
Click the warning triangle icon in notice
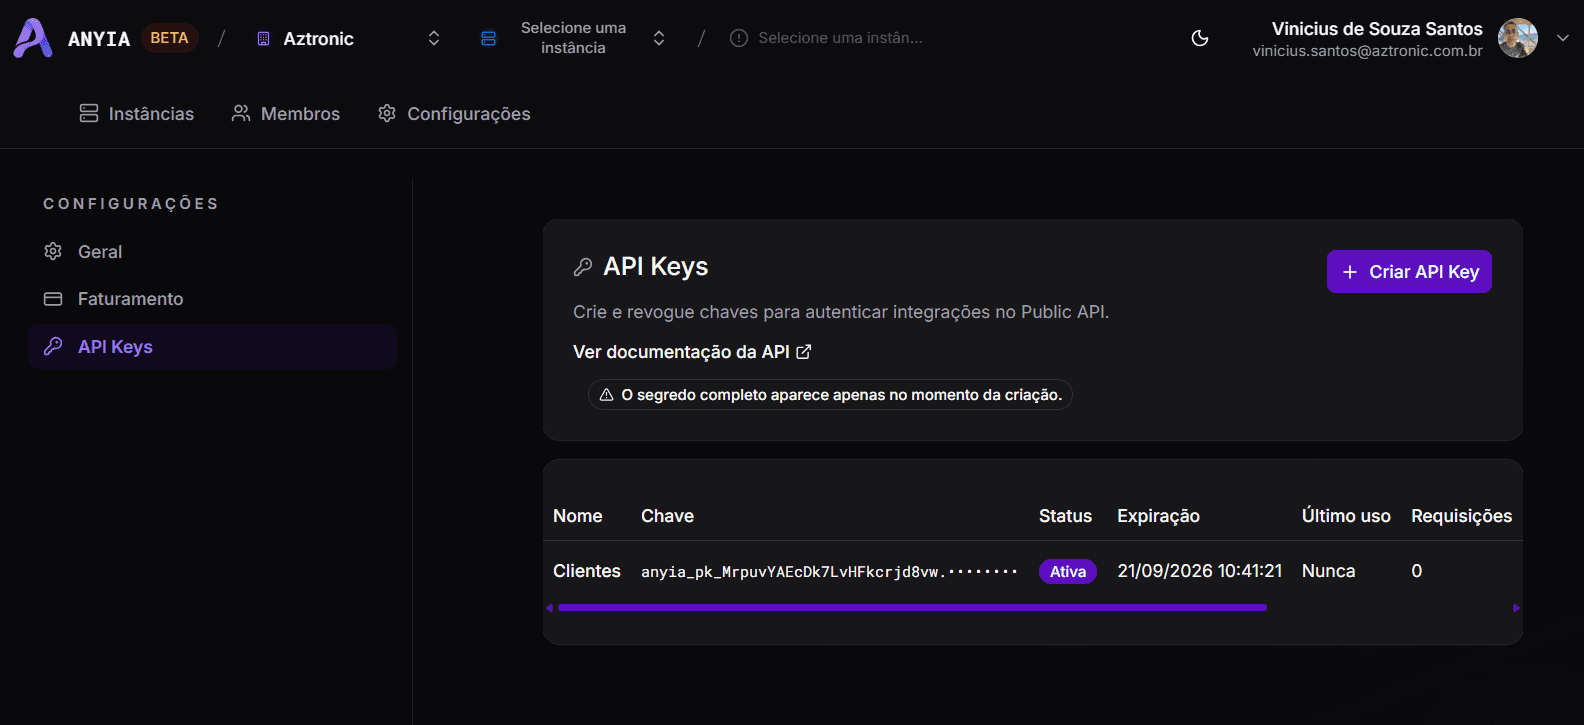click(606, 395)
